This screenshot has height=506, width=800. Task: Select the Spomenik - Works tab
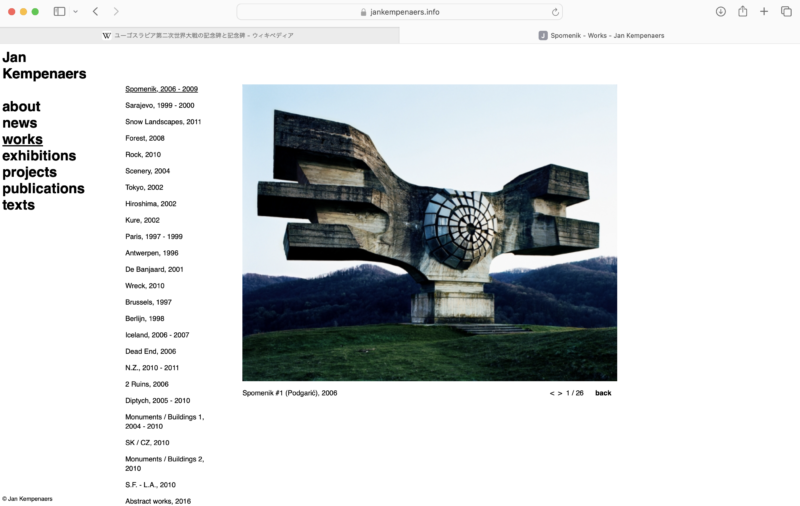pos(600,35)
